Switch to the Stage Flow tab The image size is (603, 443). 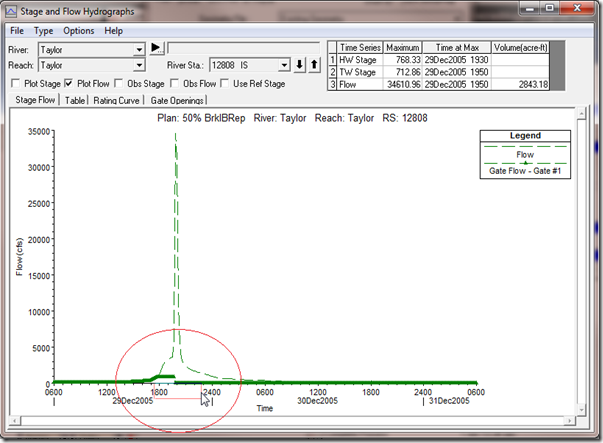pos(35,100)
